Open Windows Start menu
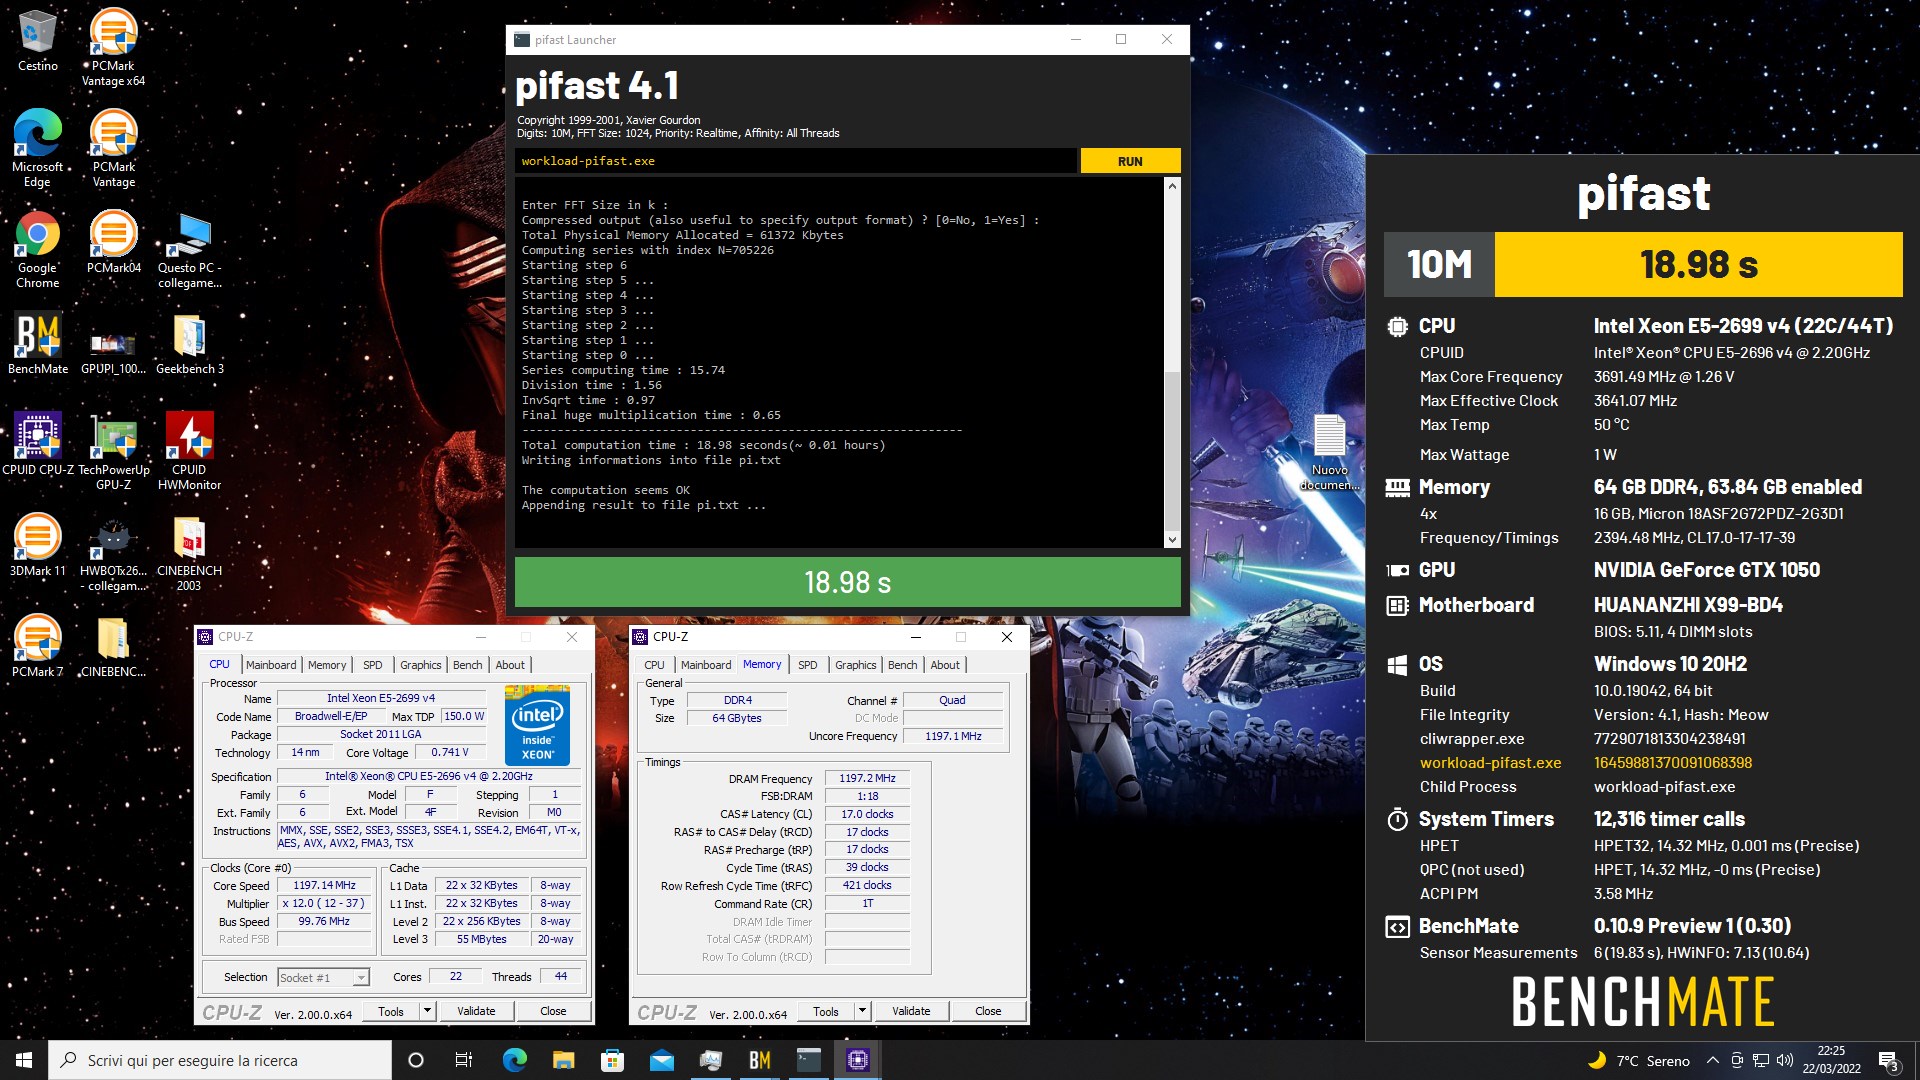Image resolution: width=1920 pixels, height=1080 pixels. (x=24, y=1060)
